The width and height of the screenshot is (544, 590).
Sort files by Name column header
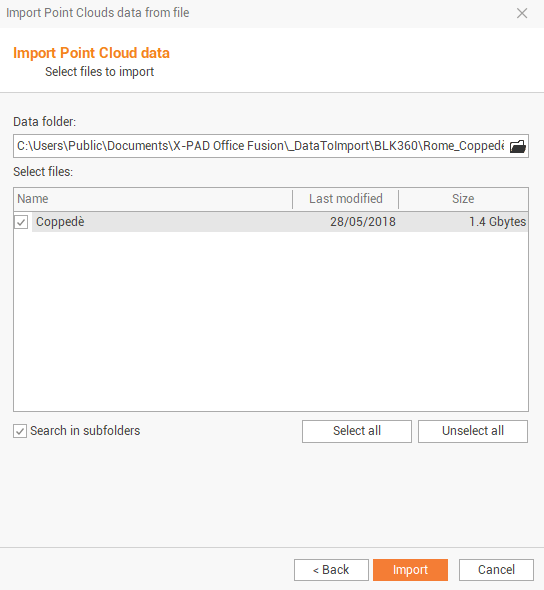[x=153, y=199]
